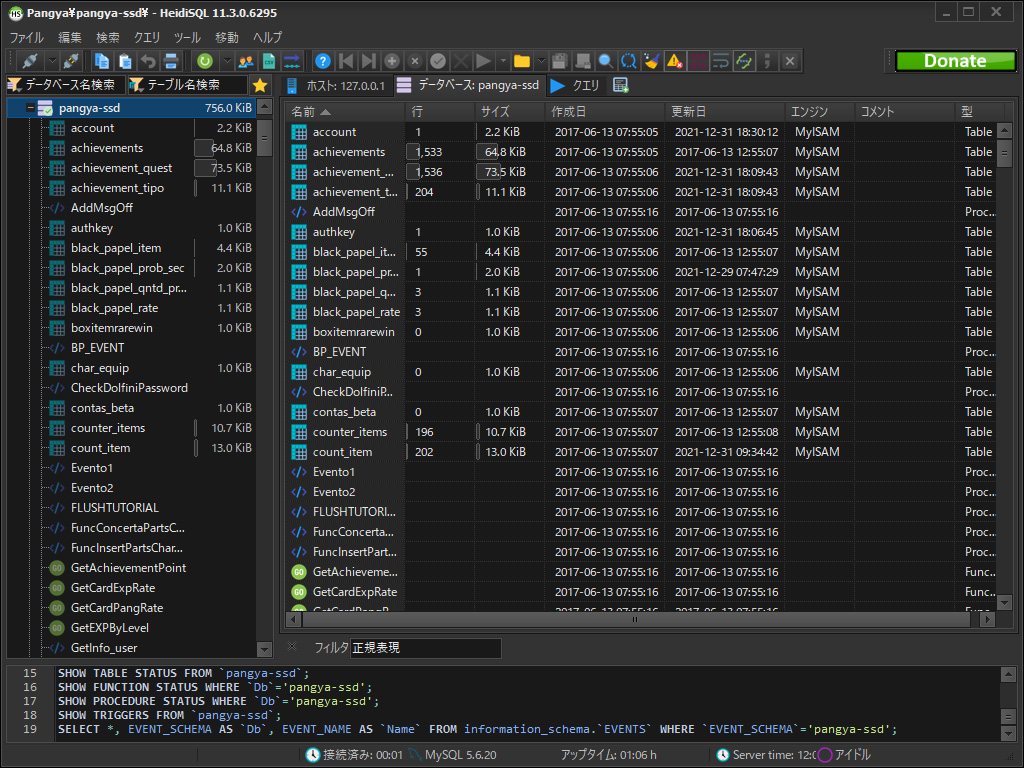
Task: Click the database name filter field
Action: [65, 85]
